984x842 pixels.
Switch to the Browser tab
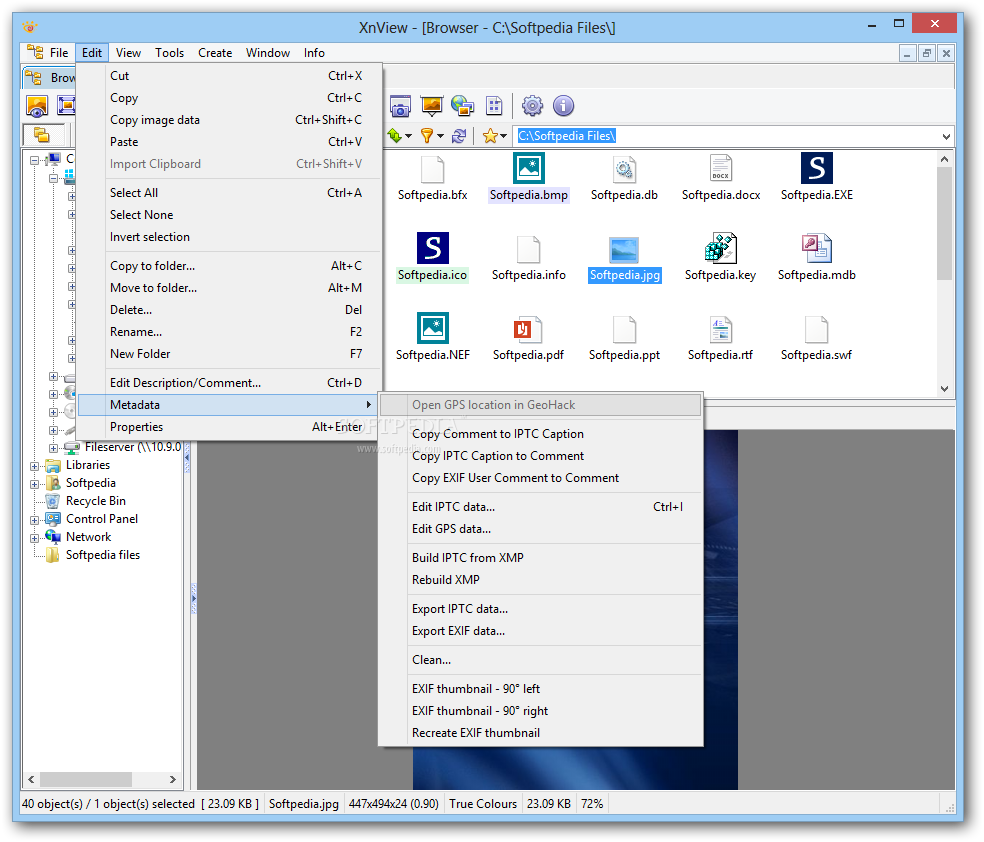coord(49,78)
